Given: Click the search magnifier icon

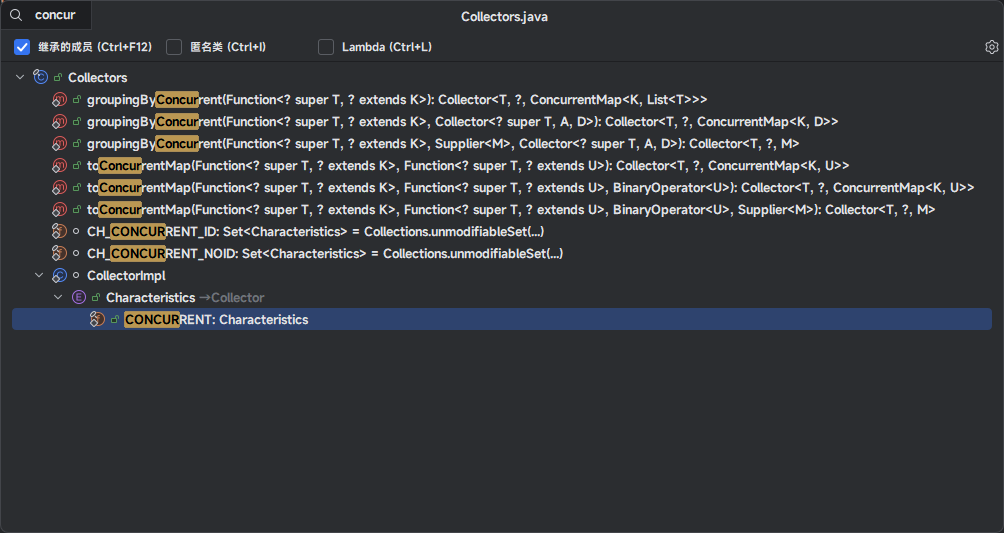Looking at the screenshot, I should pyautogui.click(x=16, y=16).
